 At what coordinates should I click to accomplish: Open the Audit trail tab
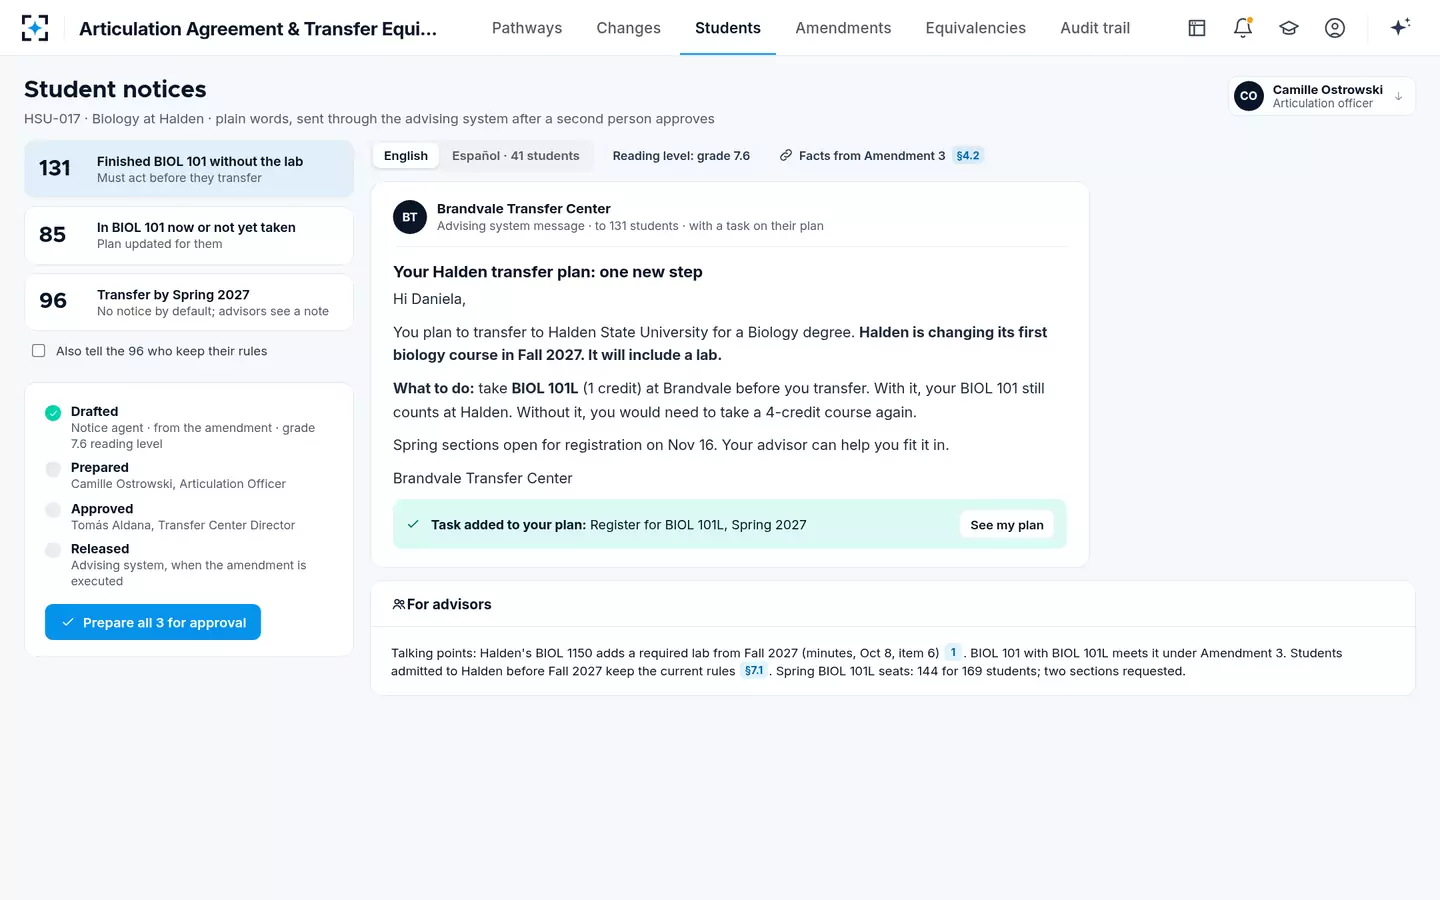pos(1095,28)
